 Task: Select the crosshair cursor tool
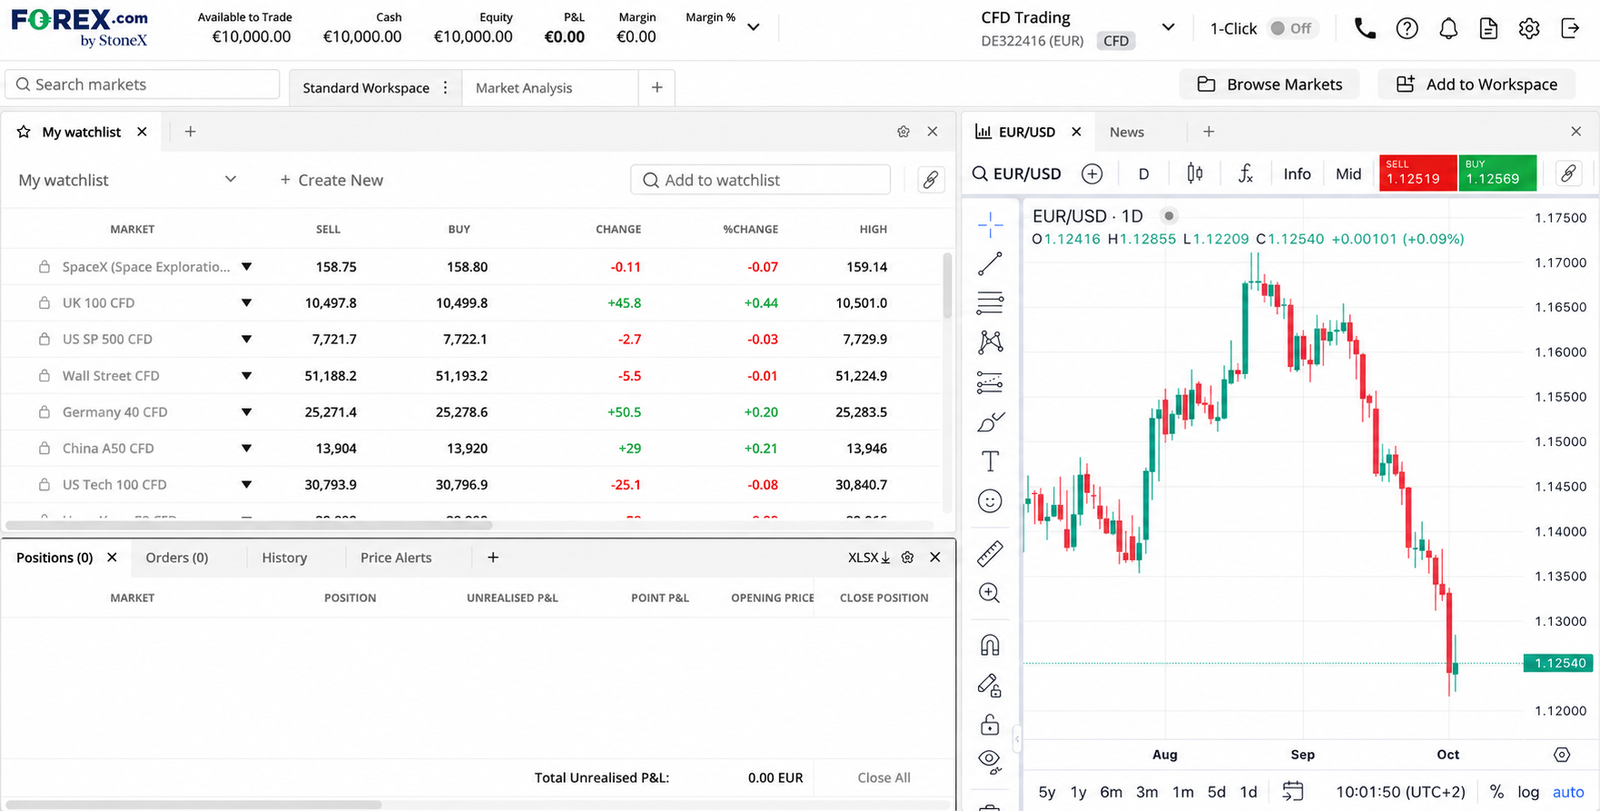pos(990,224)
